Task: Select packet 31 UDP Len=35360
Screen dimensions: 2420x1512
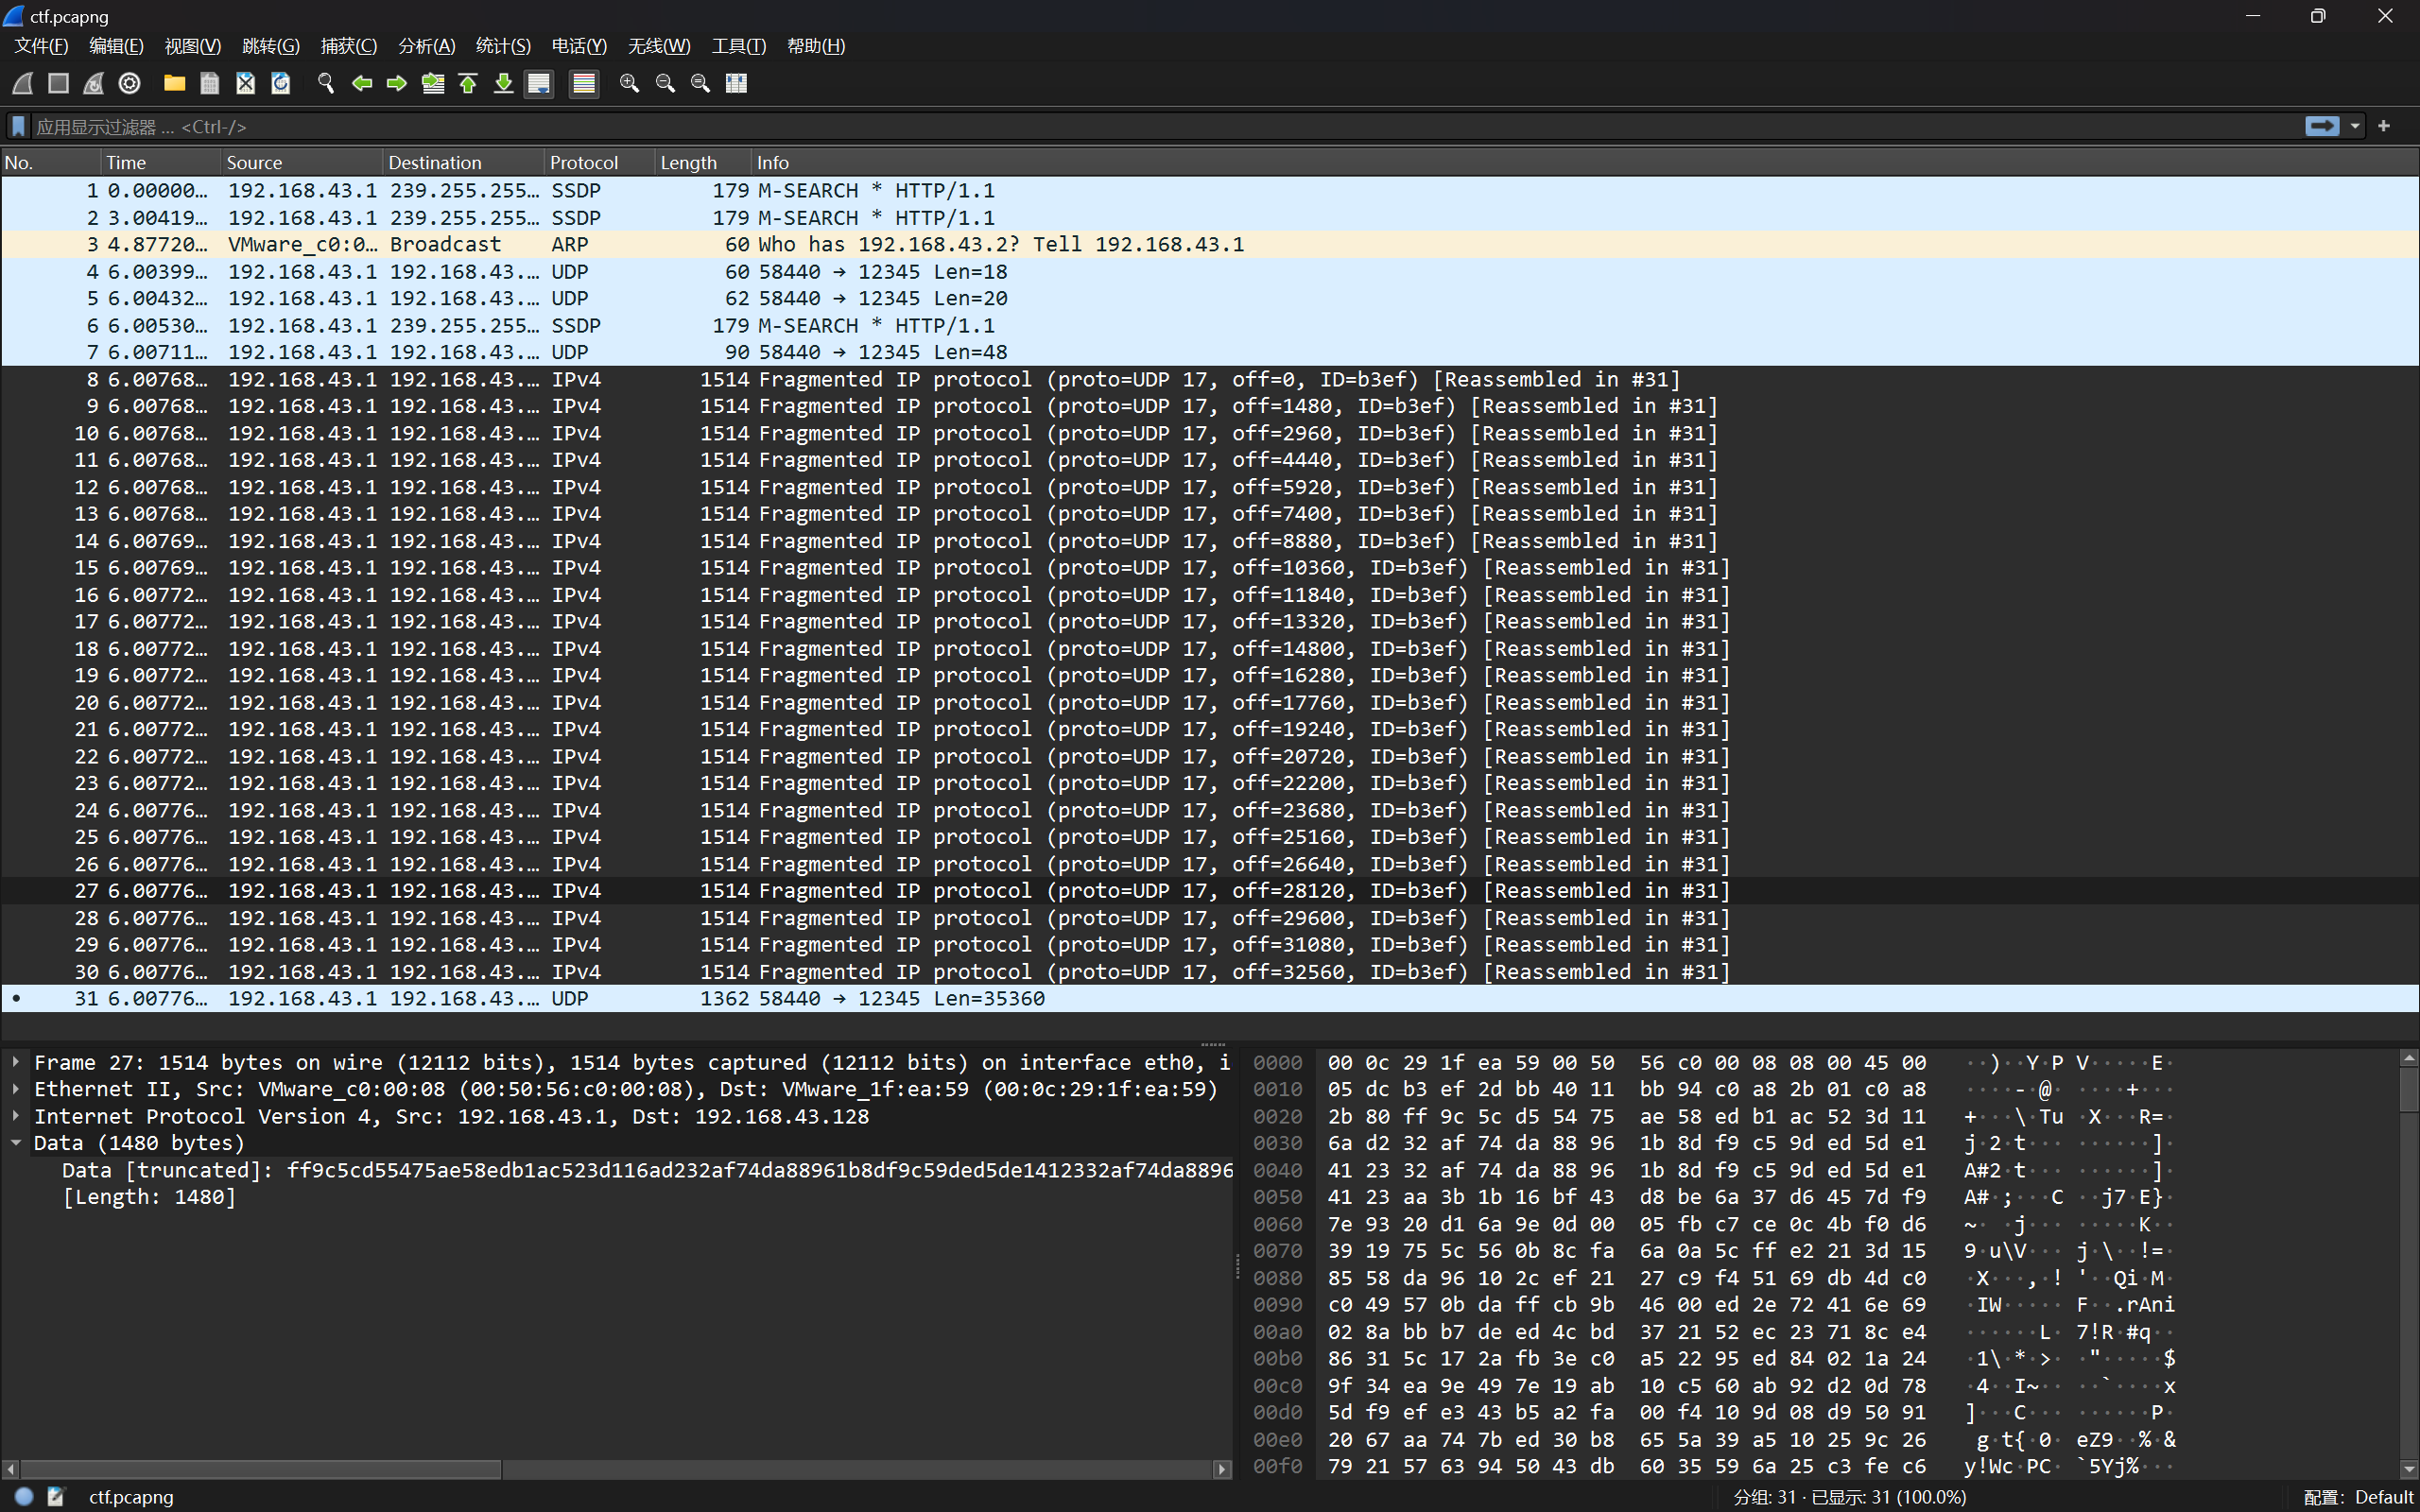Action: pyautogui.click(x=1210, y=999)
